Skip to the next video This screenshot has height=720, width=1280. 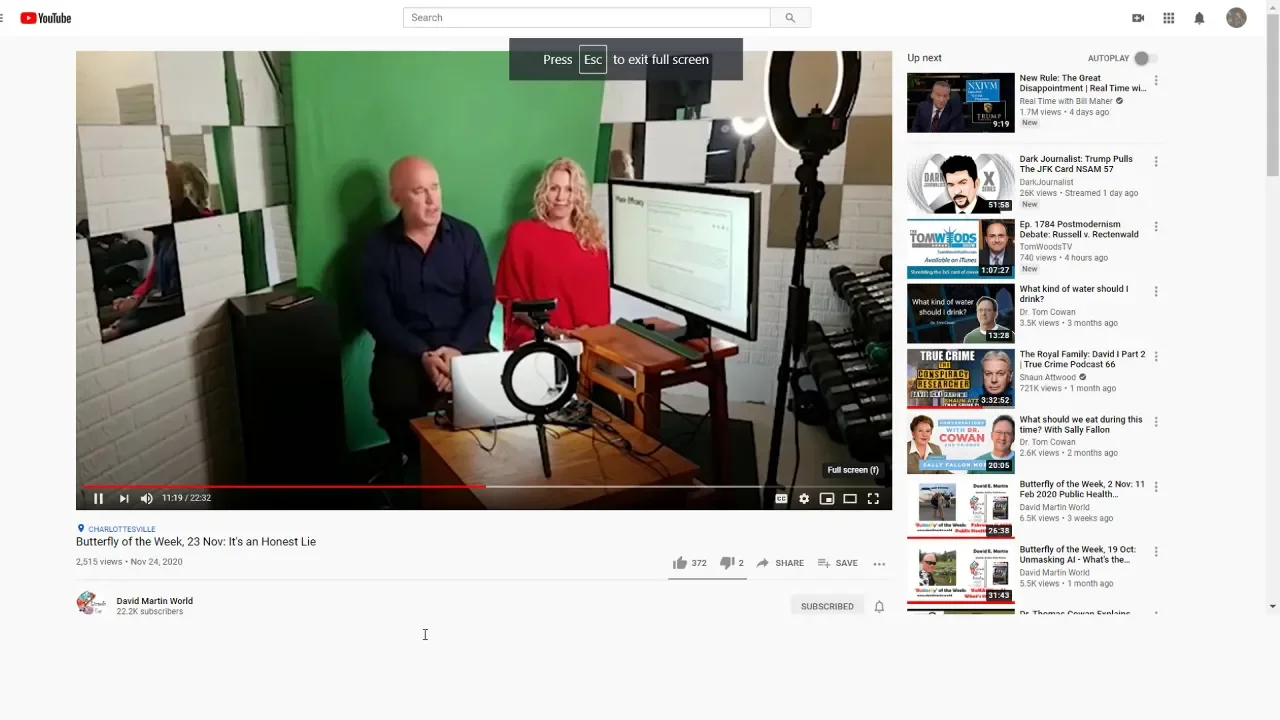[x=124, y=498]
